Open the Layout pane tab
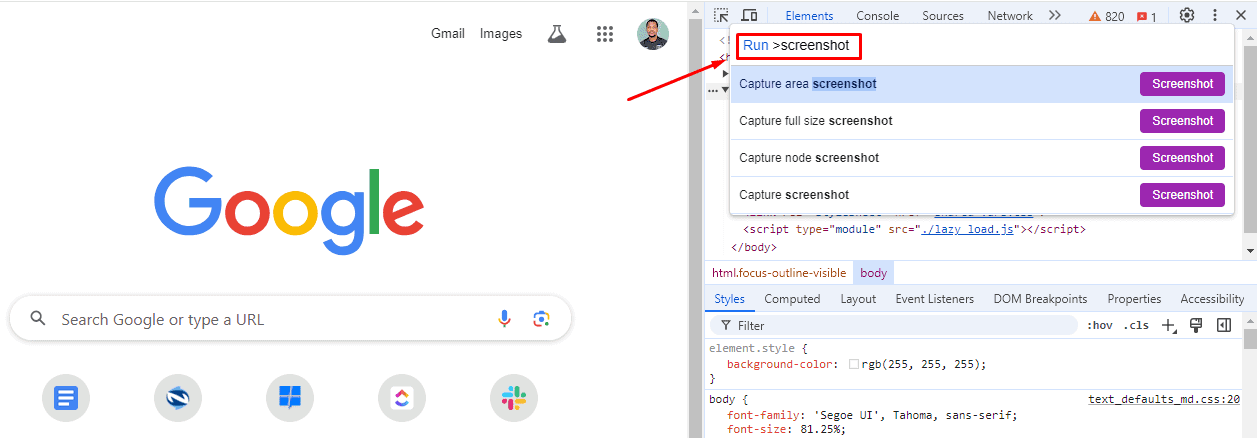The height and width of the screenshot is (438, 1257). pyautogui.click(x=858, y=299)
